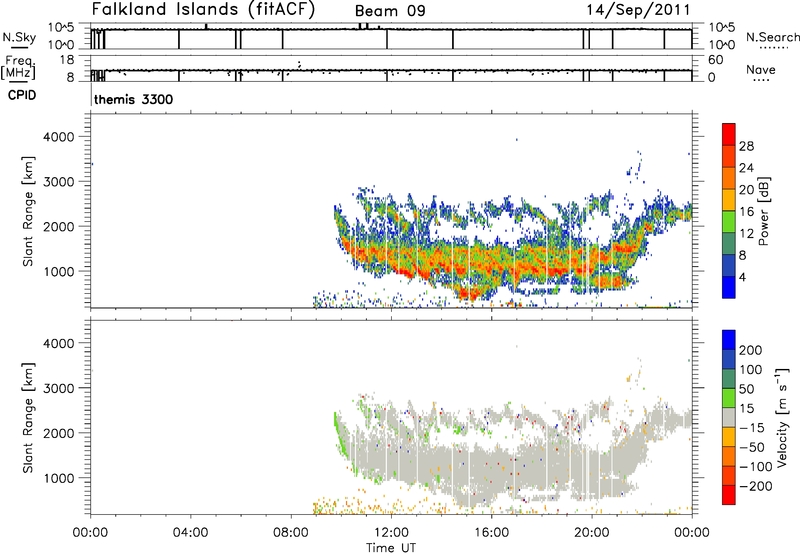This screenshot has height=554, width=800.
Task: Click the blue bottom of the Power colorbar
Action: 729,287
